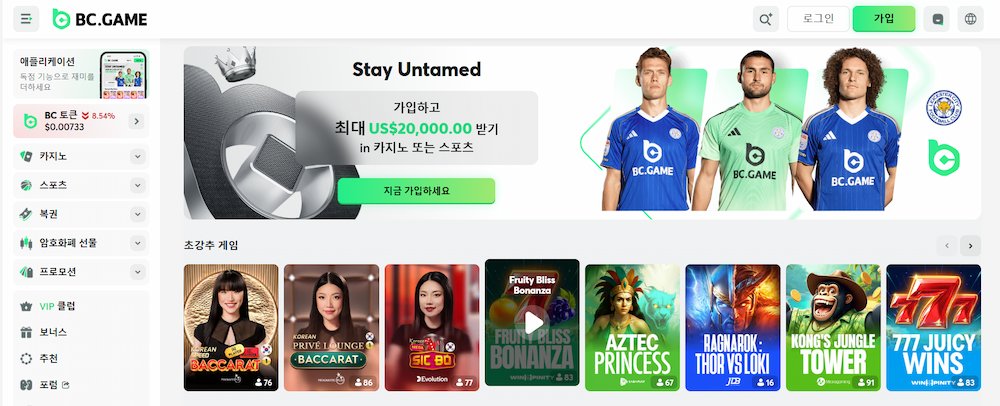Click the 로그인 button
The image size is (1000, 406).
[818, 19]
